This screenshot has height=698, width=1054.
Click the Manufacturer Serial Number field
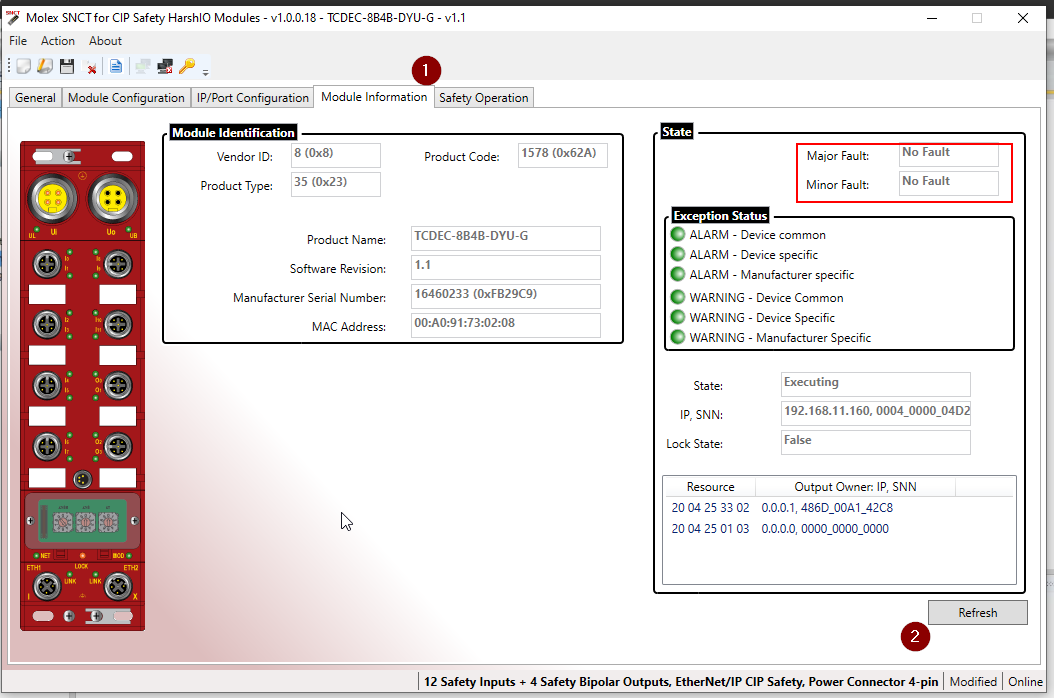coord(505,296)
